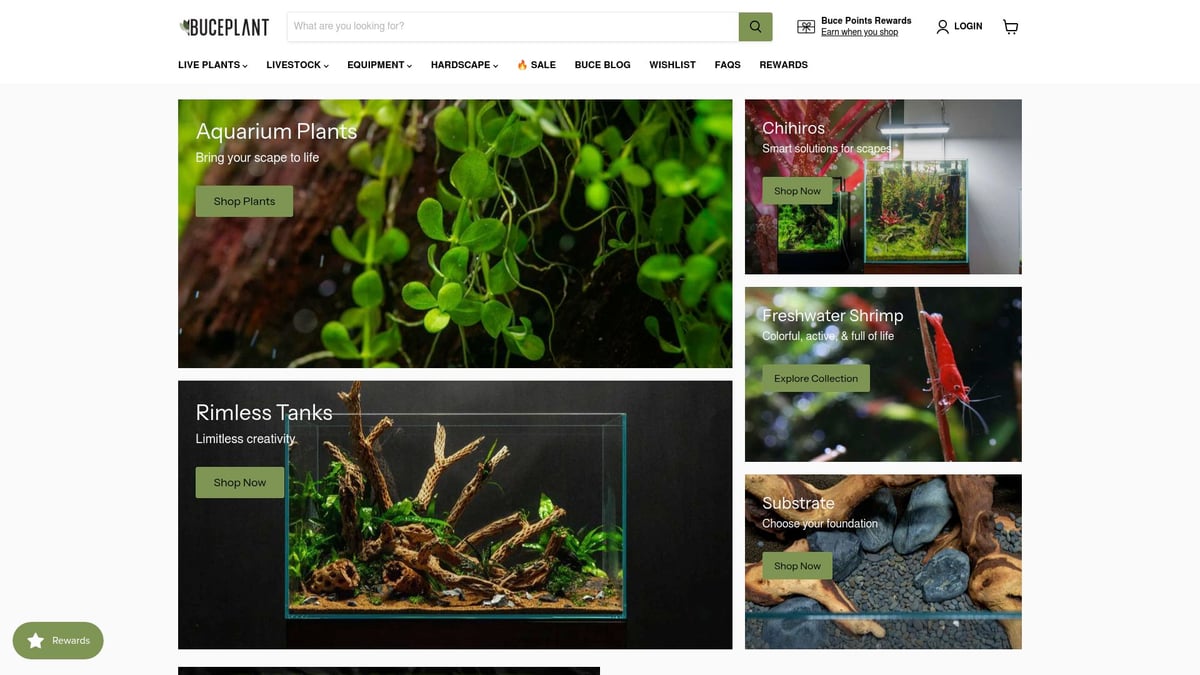The height and width of the screenshot is (675, 1200).
Task: Click the Aquarium Plants heading
Action: 276,131
